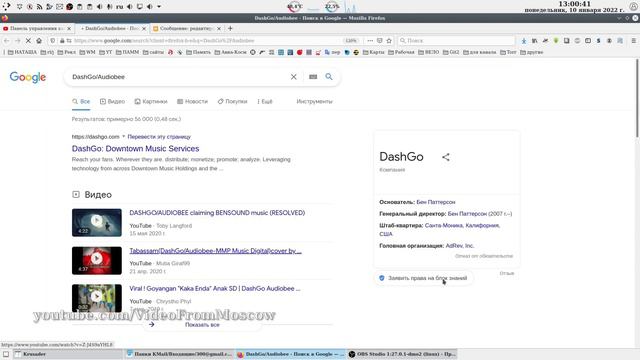The height and width of the screenshot is (360, 640).
Task: Open the Firefox home page button
Action: [x=39, y=41]
